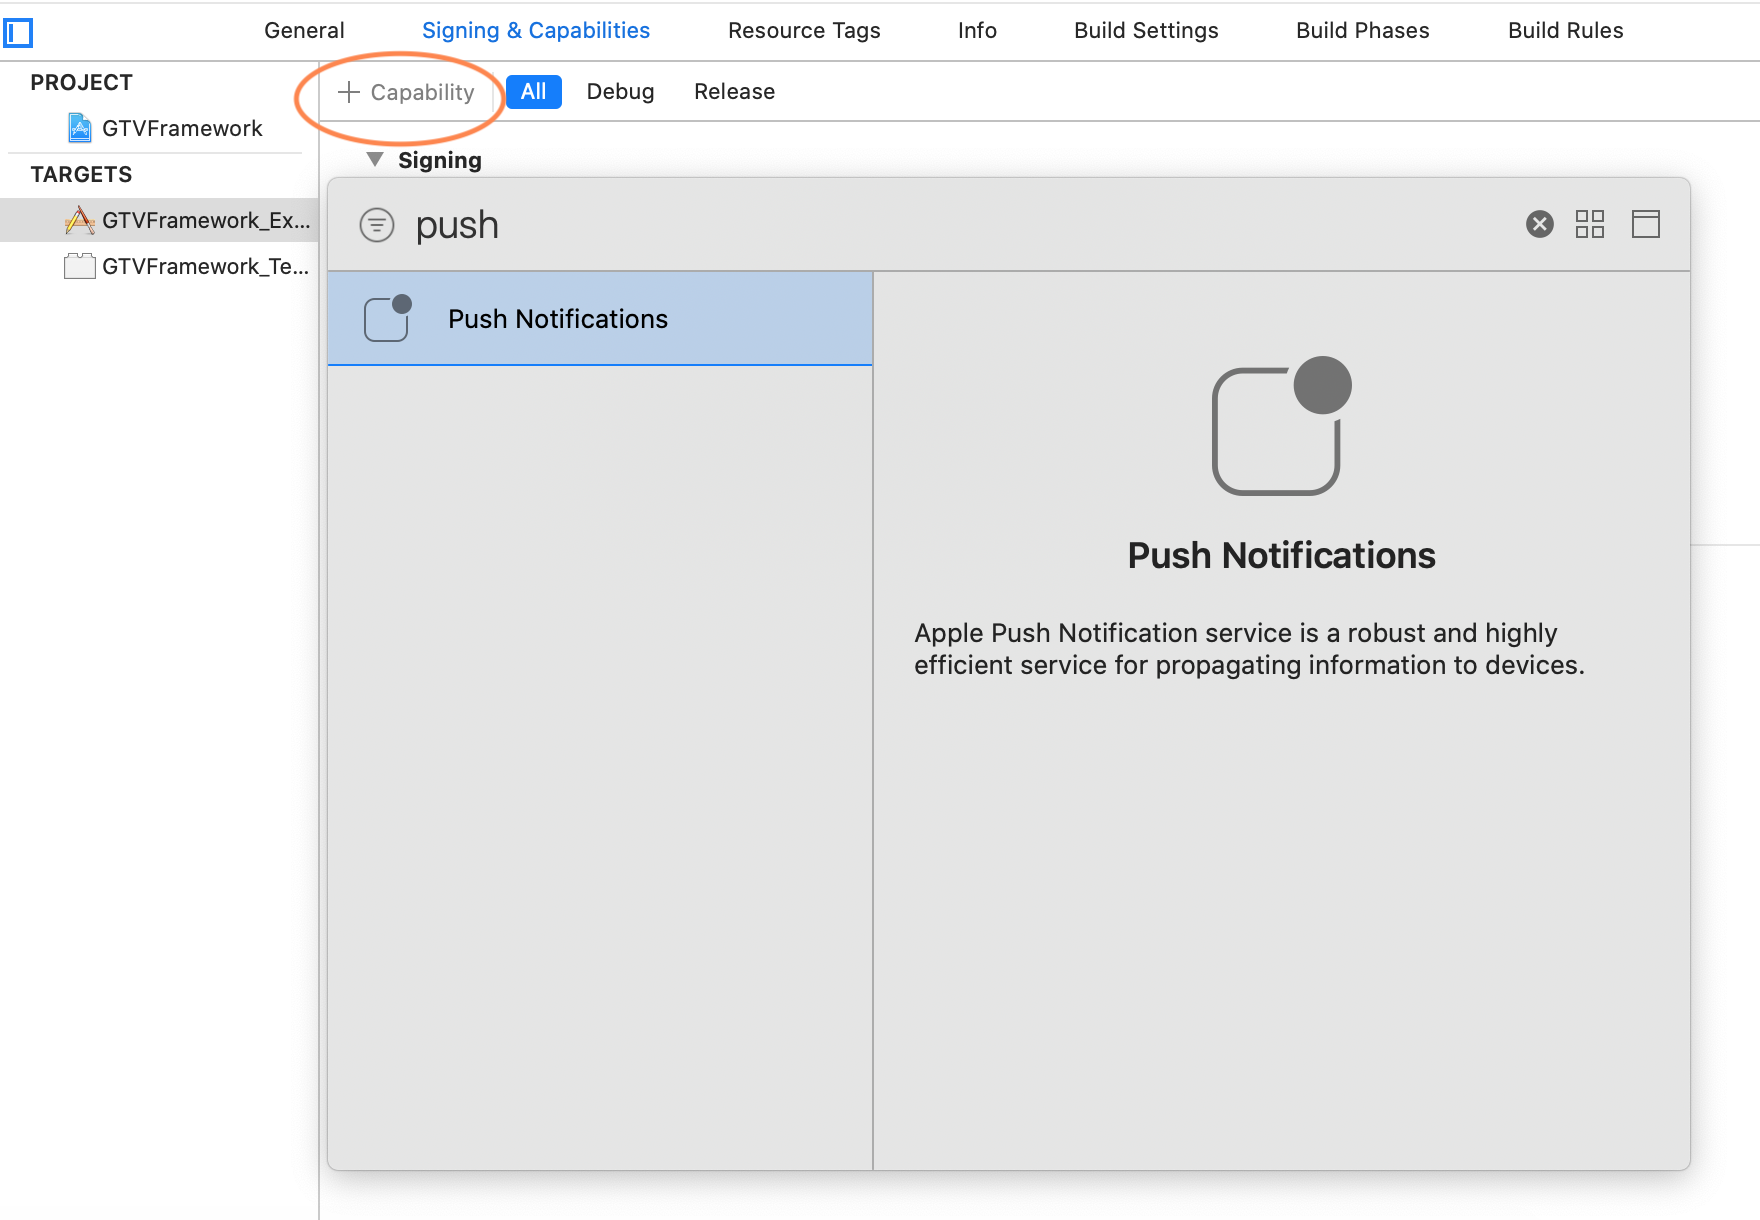Screen dimensions: 1760x1220
Task: Collapse the Signing section triangle
Action: tap(375, 160)
